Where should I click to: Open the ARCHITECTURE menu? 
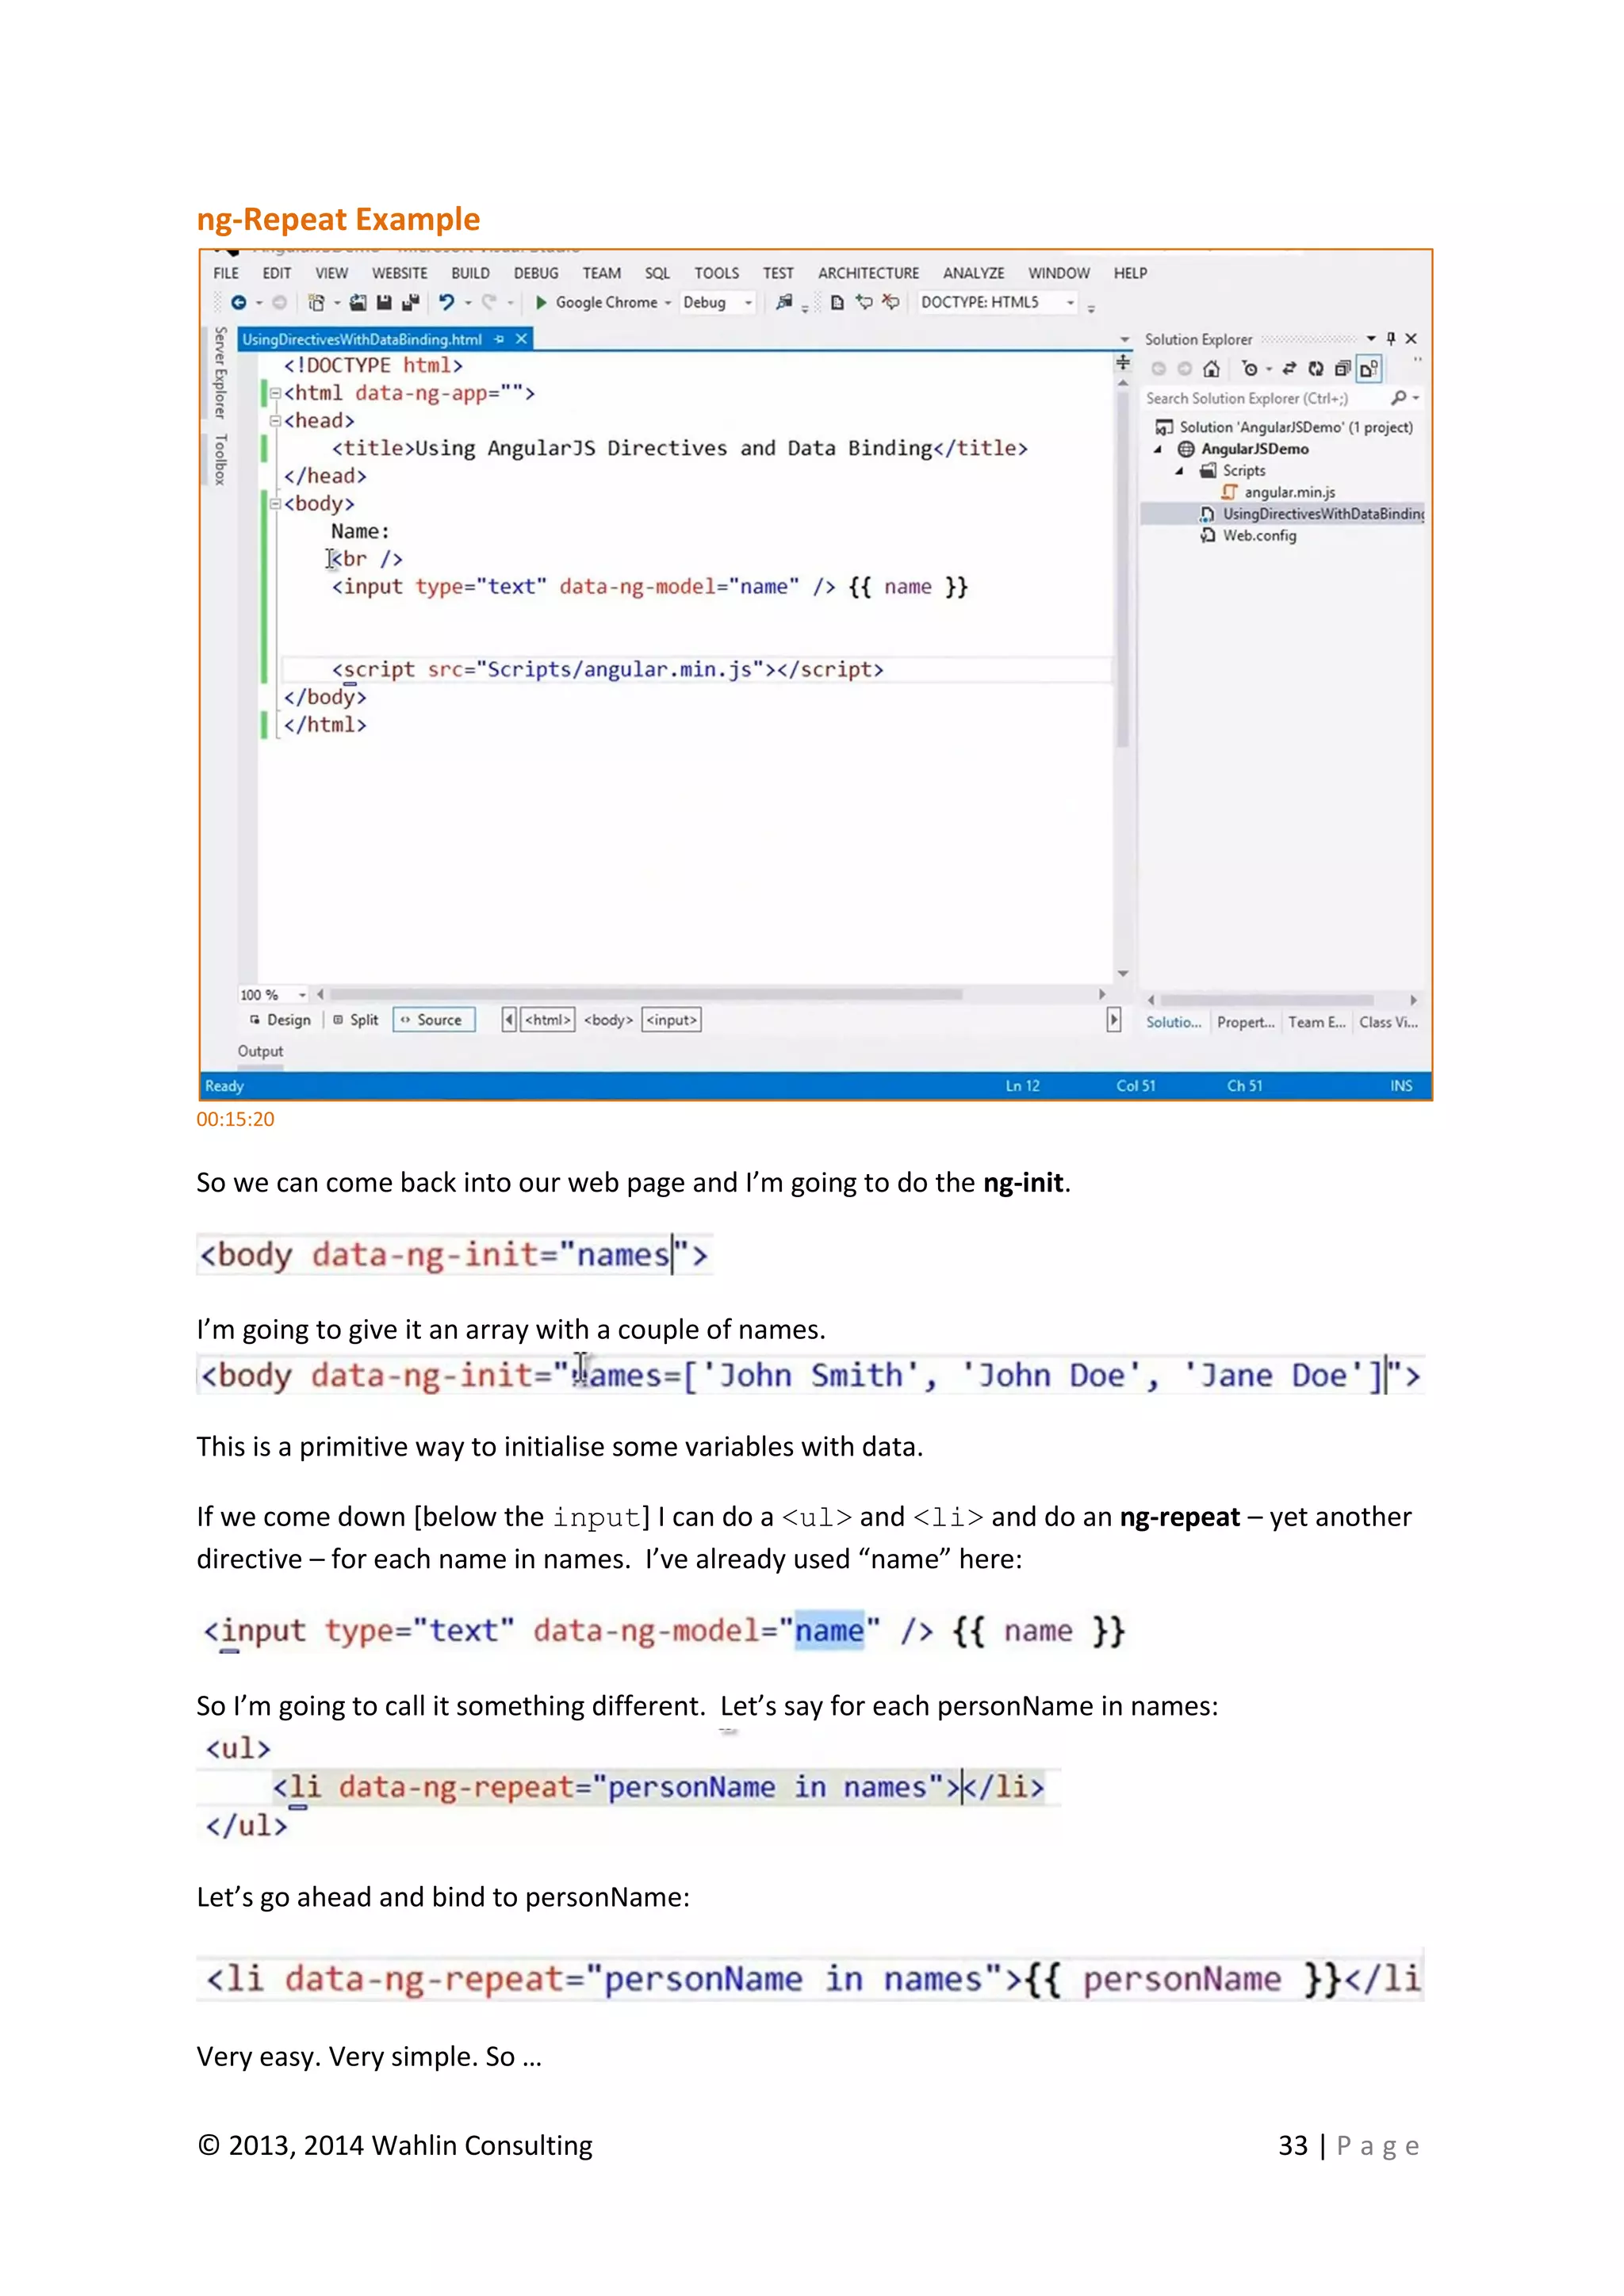(x=869, y=273)
